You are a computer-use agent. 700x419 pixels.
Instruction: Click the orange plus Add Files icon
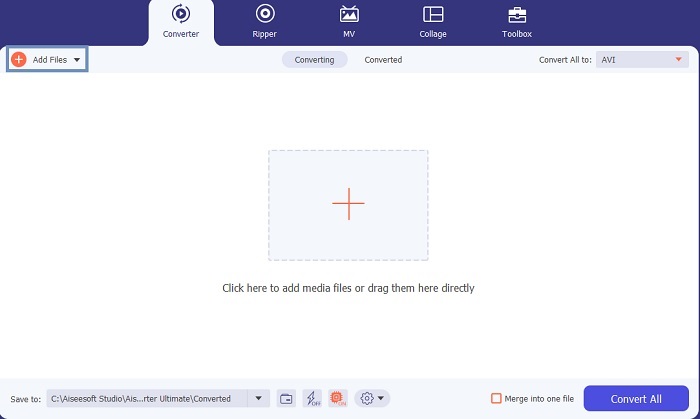click(x=19, y=60)
